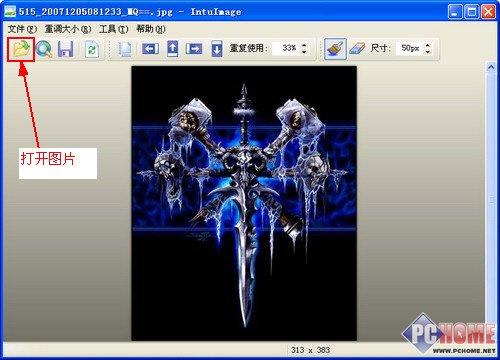Click the right arrow toolbar icon
The width and height of the screenshot is (500, 360).
click(x=194, y=49)
